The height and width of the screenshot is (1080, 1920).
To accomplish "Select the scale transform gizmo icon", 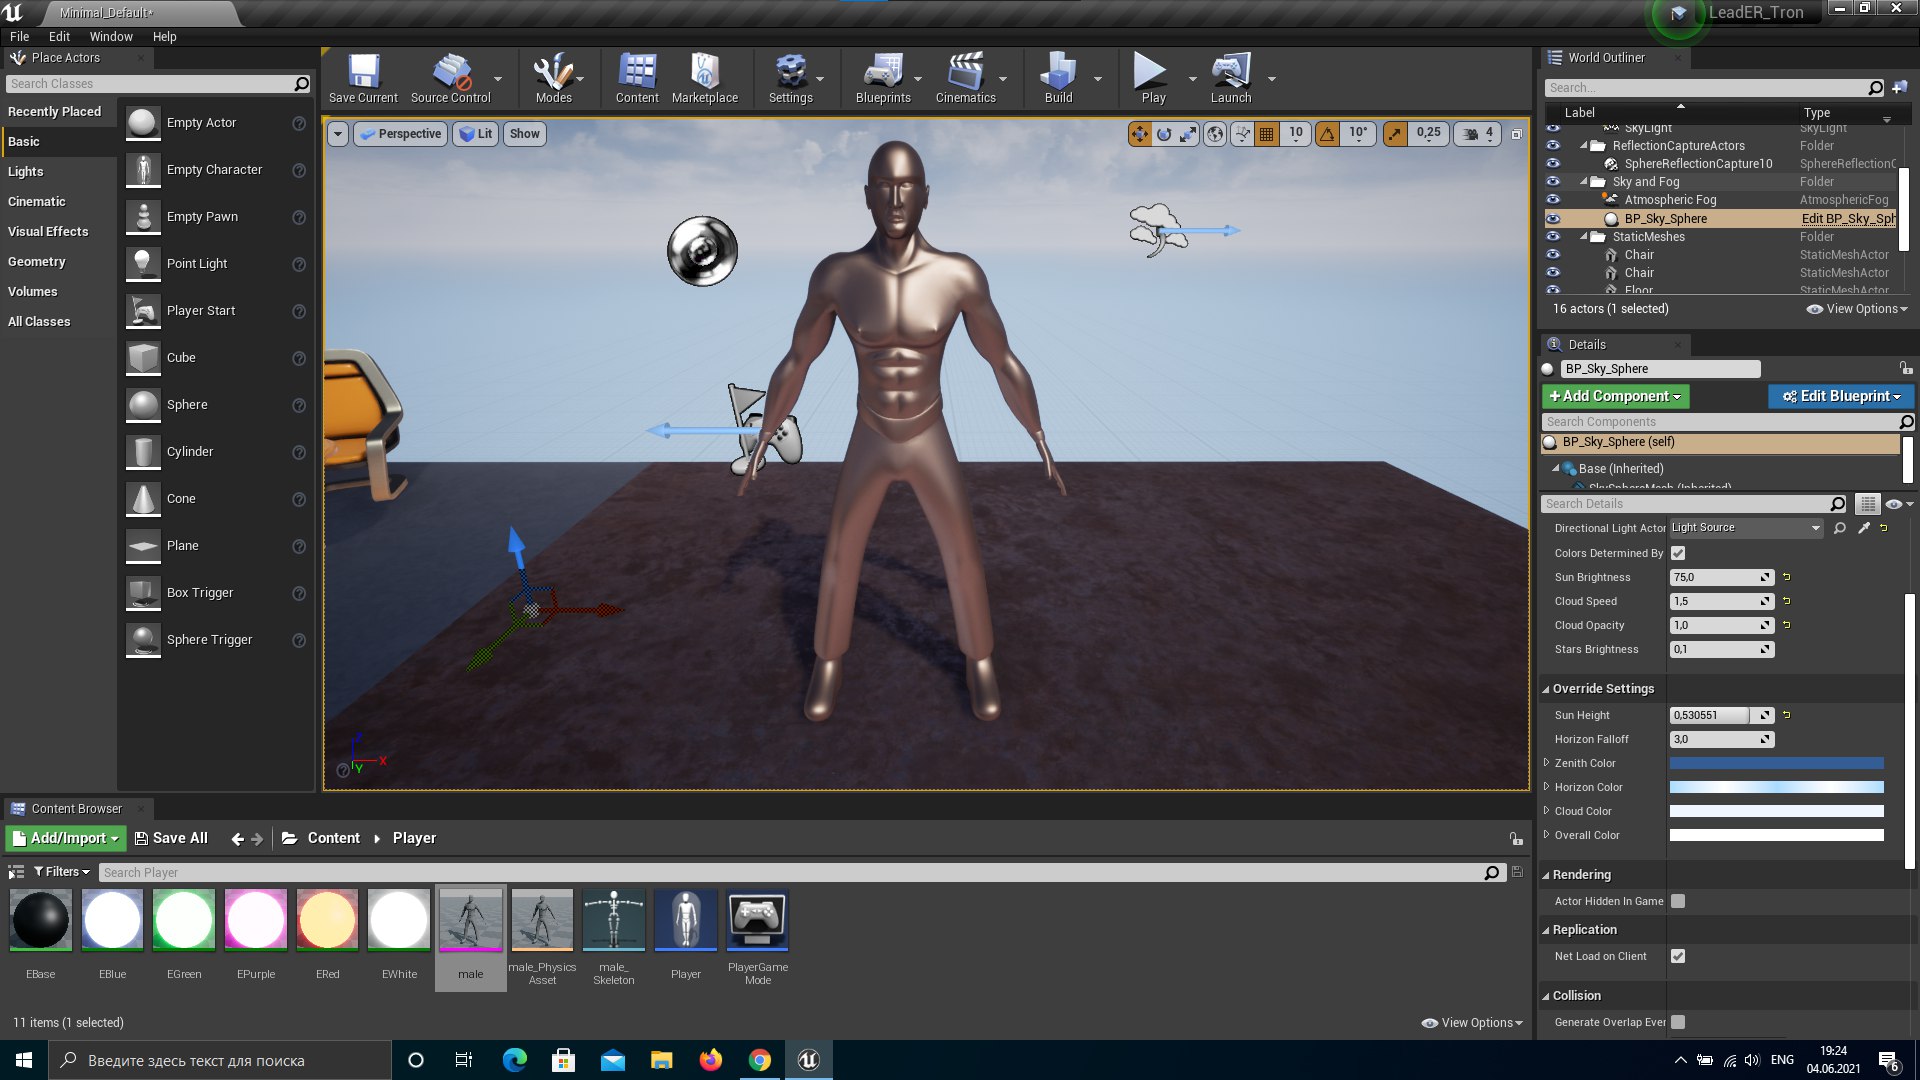I will [x=1188, y=133].
